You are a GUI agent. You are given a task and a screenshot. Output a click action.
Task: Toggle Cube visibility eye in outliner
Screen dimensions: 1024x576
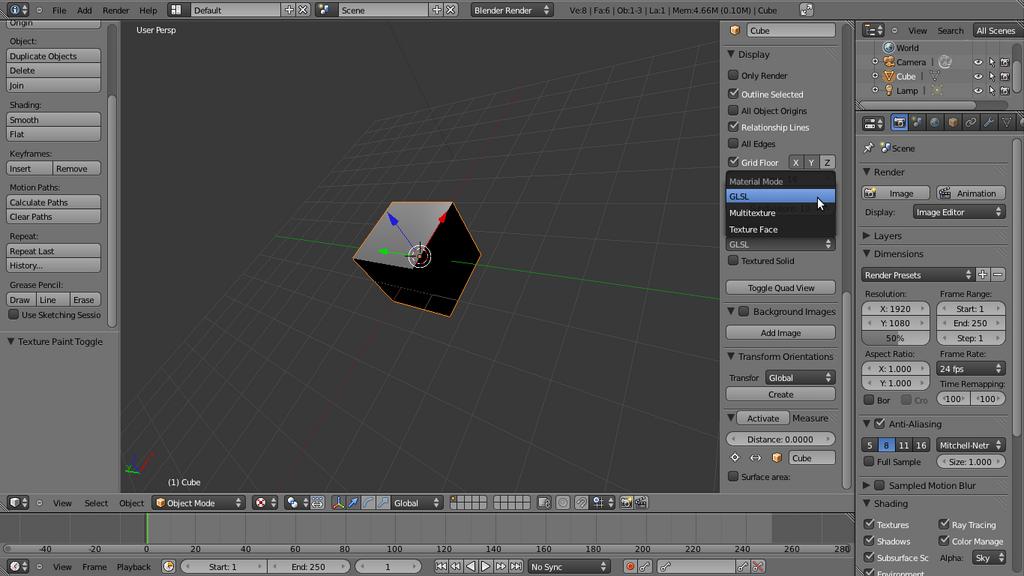click(x=978, y=76)
